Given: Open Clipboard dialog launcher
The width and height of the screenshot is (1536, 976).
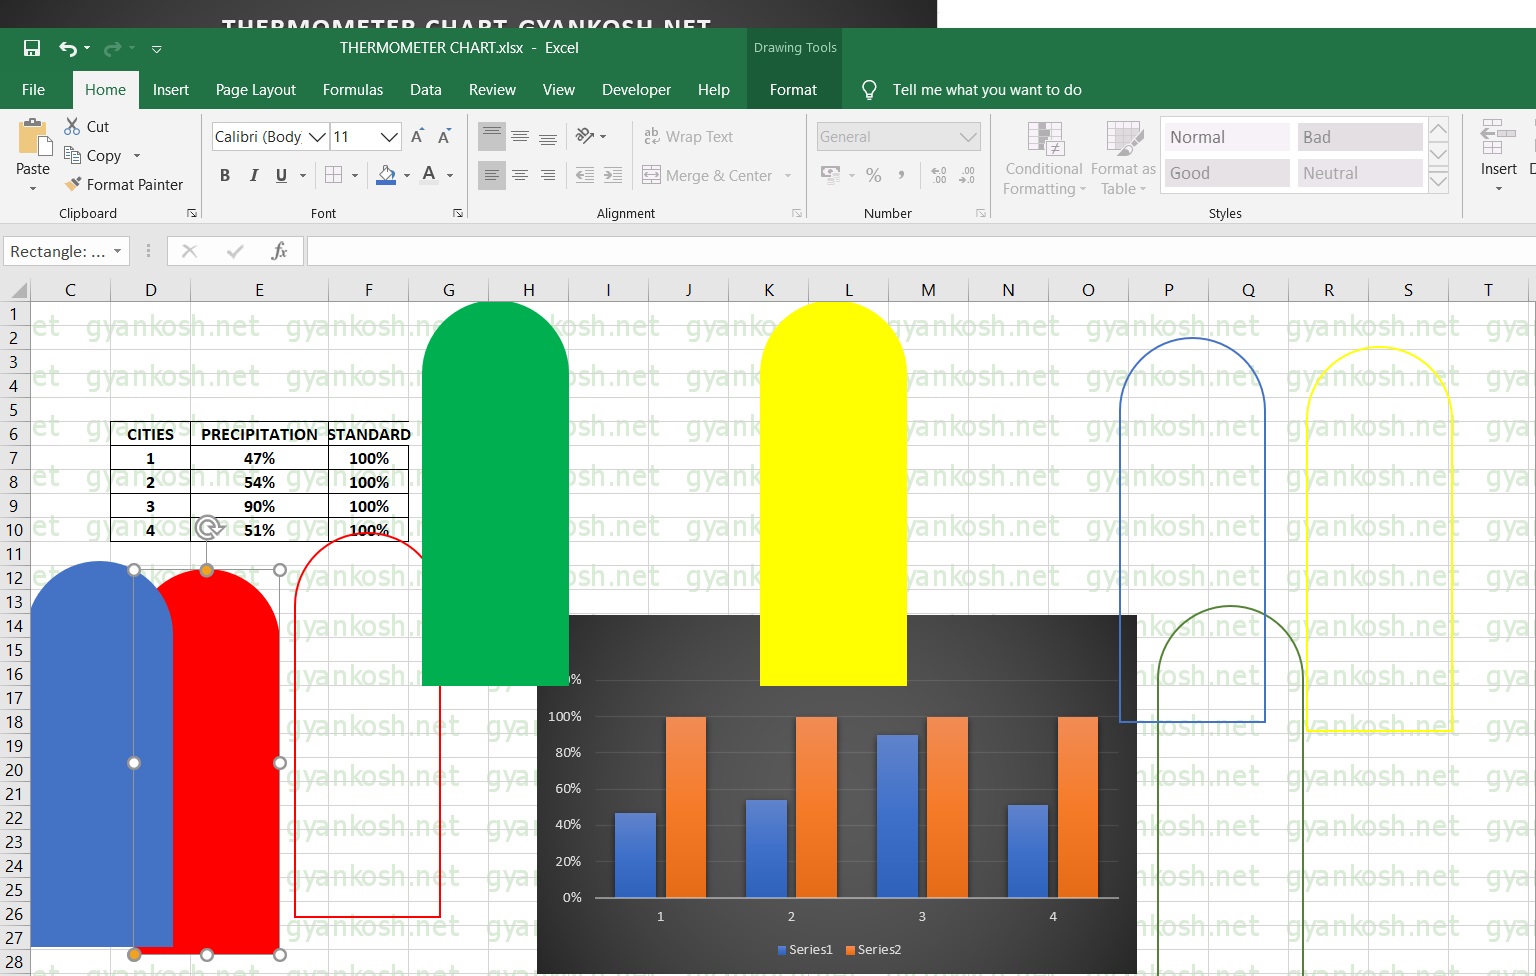Looking at the screenshot, I should pos(192,213).
